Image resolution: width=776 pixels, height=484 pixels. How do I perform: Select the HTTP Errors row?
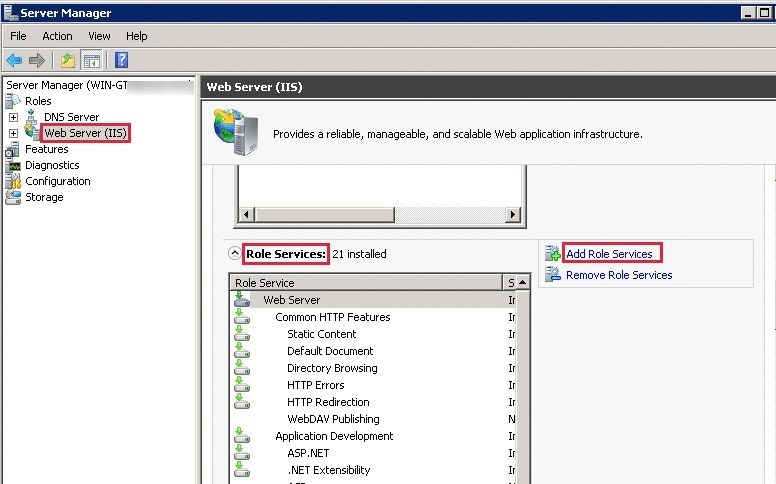[x=315, y=385]
